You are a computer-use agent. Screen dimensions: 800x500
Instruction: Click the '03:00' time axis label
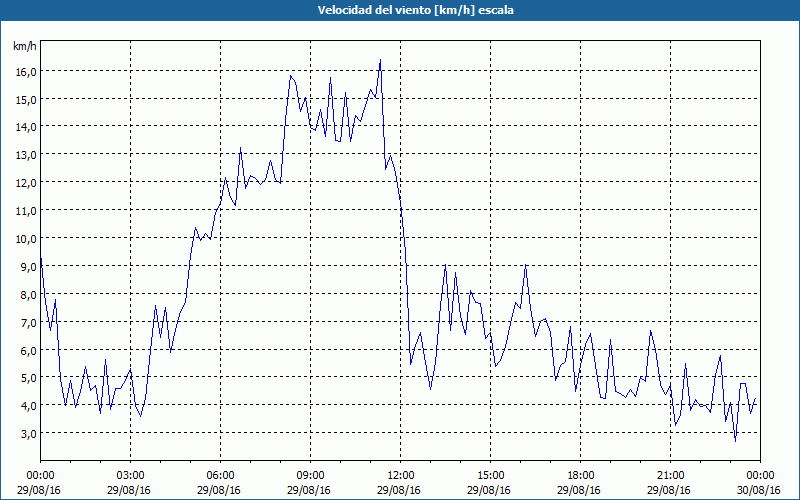click(131, 476)
